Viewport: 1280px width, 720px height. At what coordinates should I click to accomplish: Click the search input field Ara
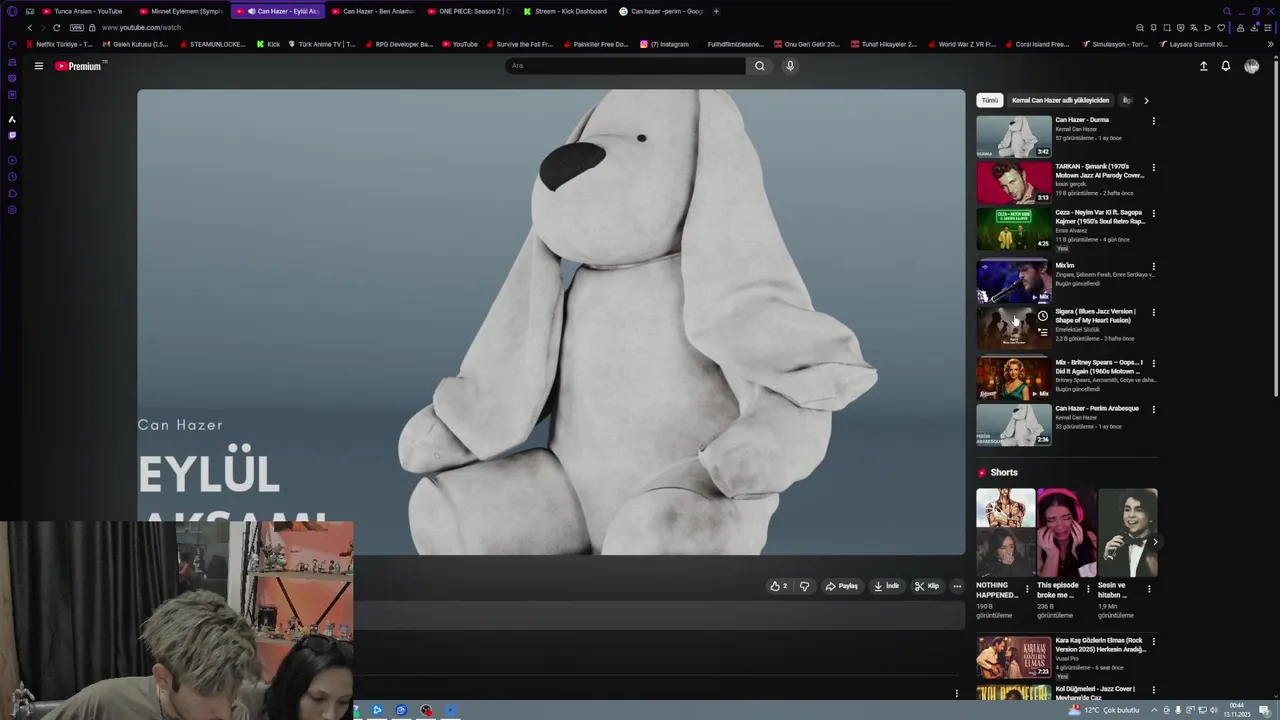[x=625, y=66]
